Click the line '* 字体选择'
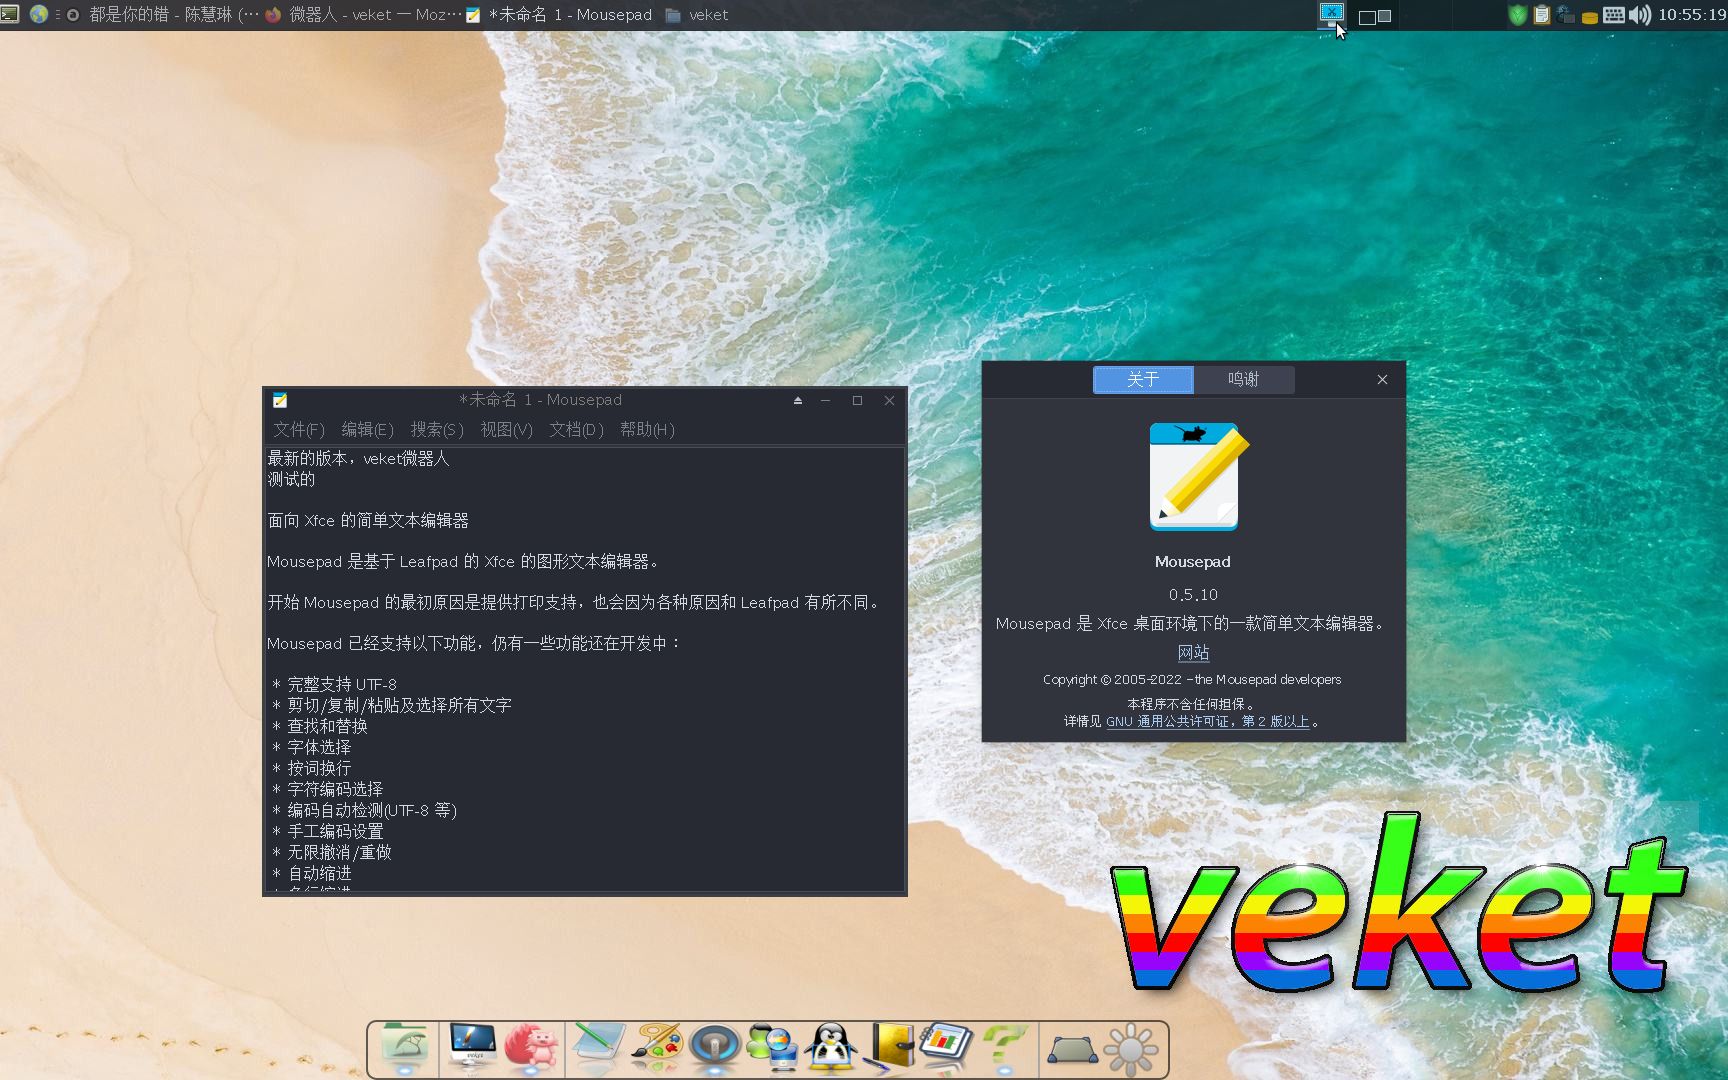Screen dimensions: 1728x1080 pyautogui.click(x=312, y=747)
